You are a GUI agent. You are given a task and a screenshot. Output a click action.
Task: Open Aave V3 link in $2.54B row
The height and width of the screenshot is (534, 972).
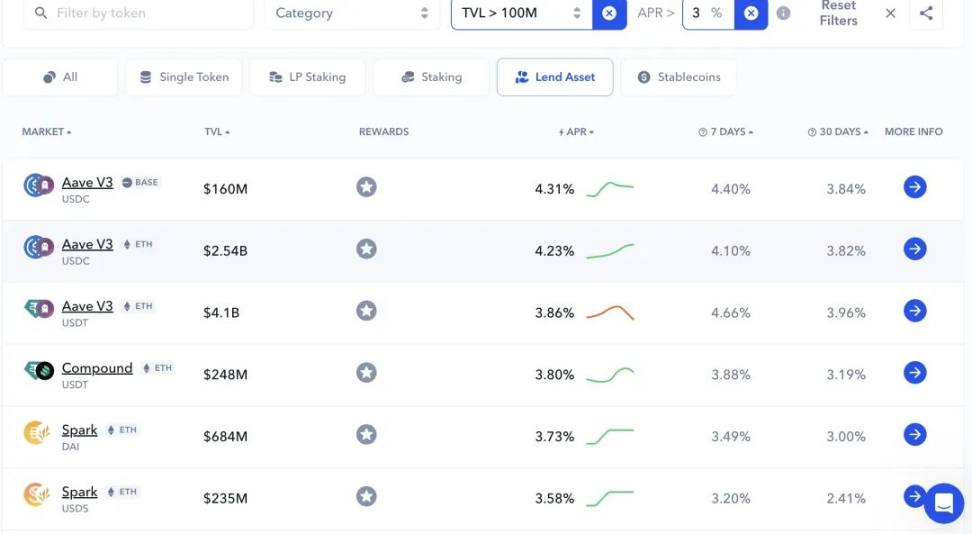pos(87,244)
